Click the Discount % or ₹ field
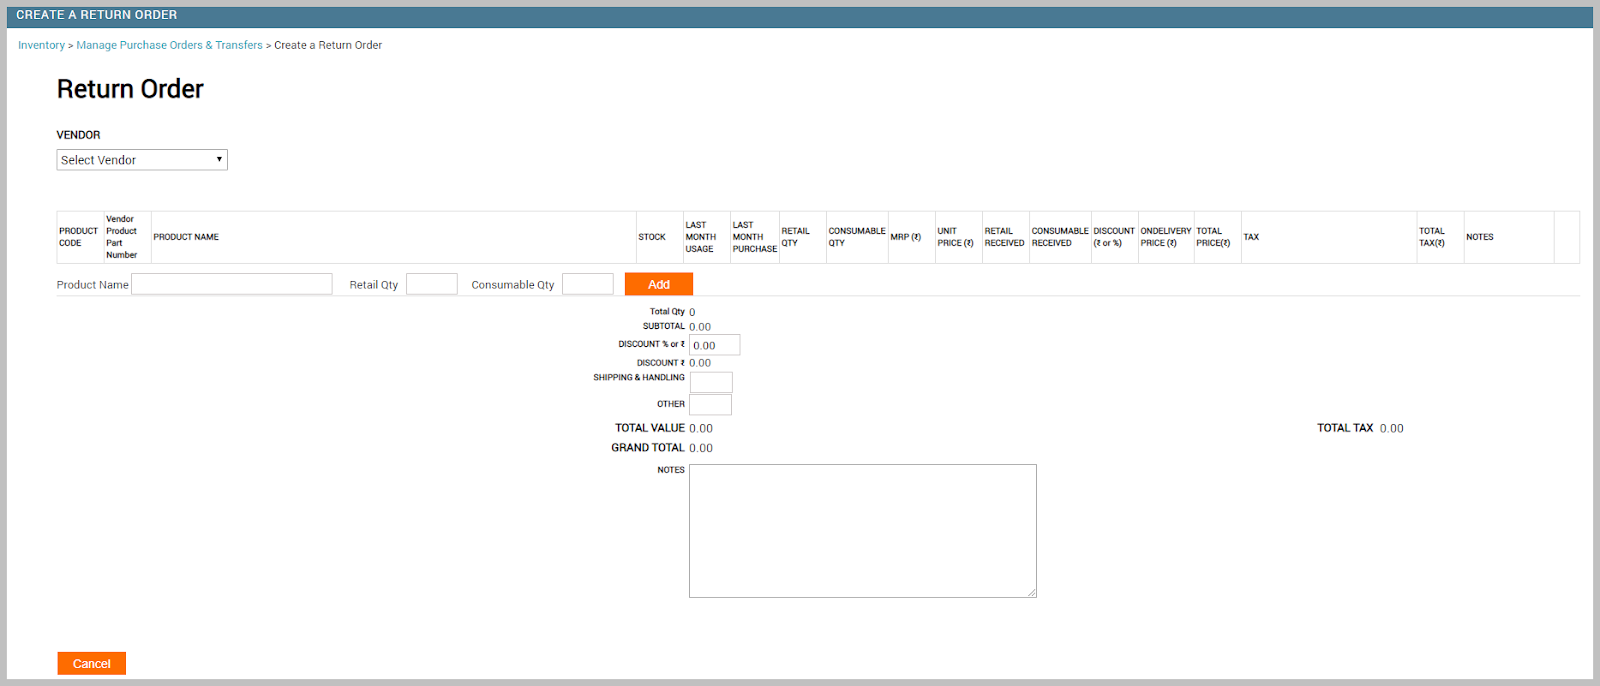 pyautogui.click(x=715, y=345)
